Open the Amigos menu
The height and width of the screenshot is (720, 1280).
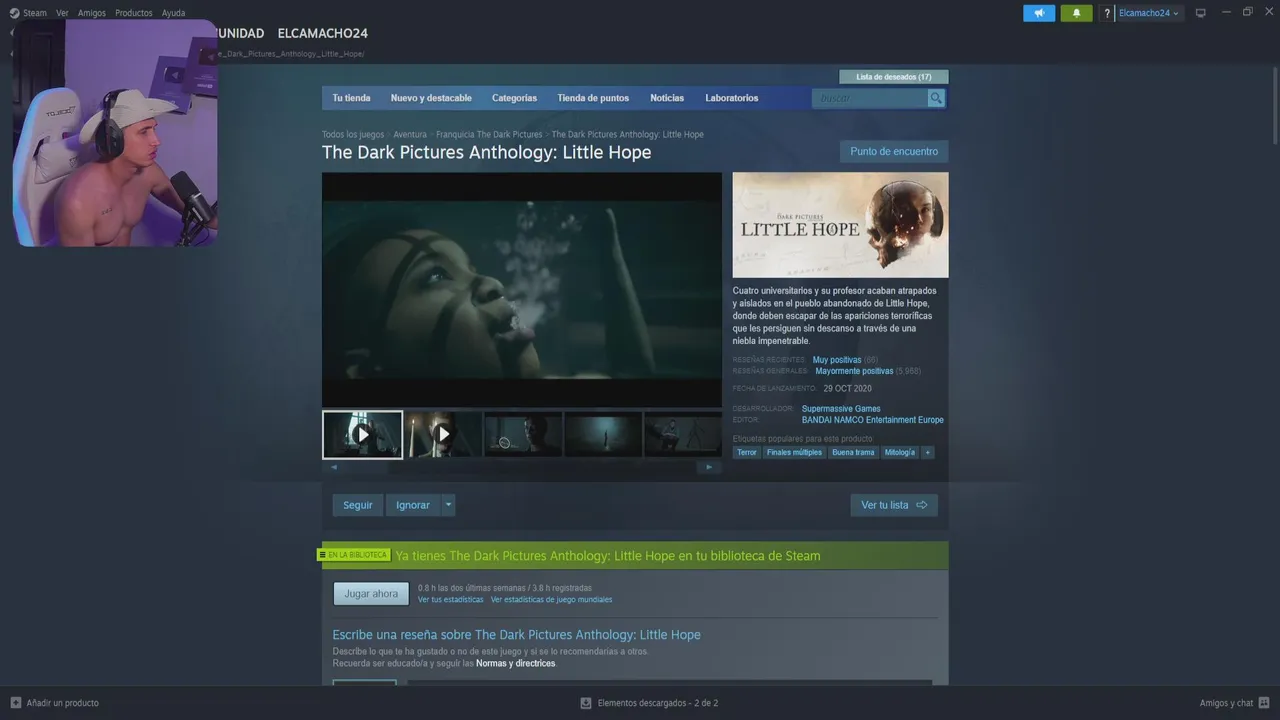(x=92, y=13)
